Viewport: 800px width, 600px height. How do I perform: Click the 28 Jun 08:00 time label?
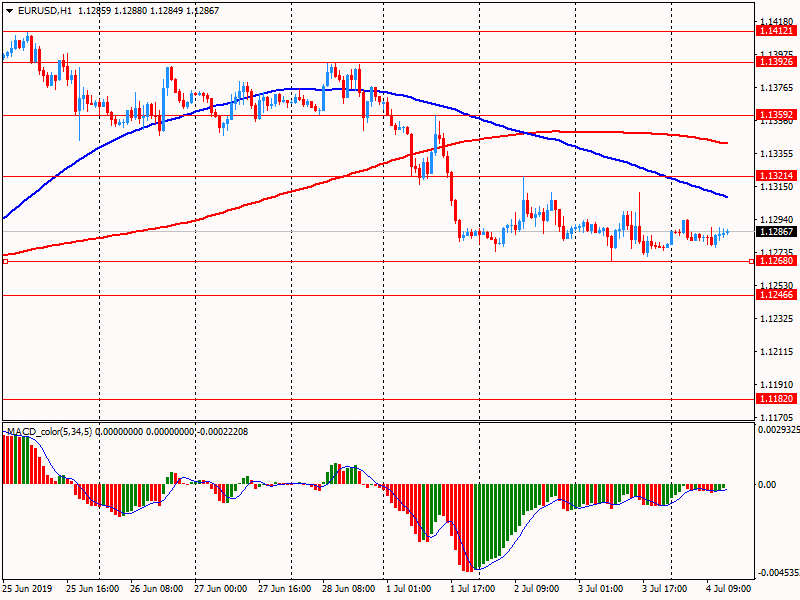348,588
